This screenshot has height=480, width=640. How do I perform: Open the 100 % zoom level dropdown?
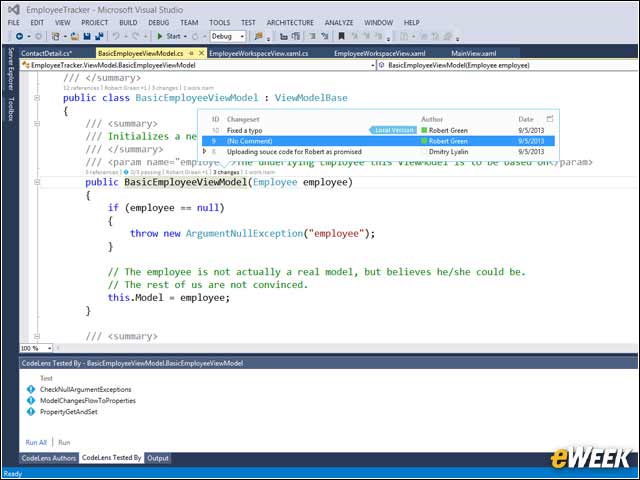point(49,348)
